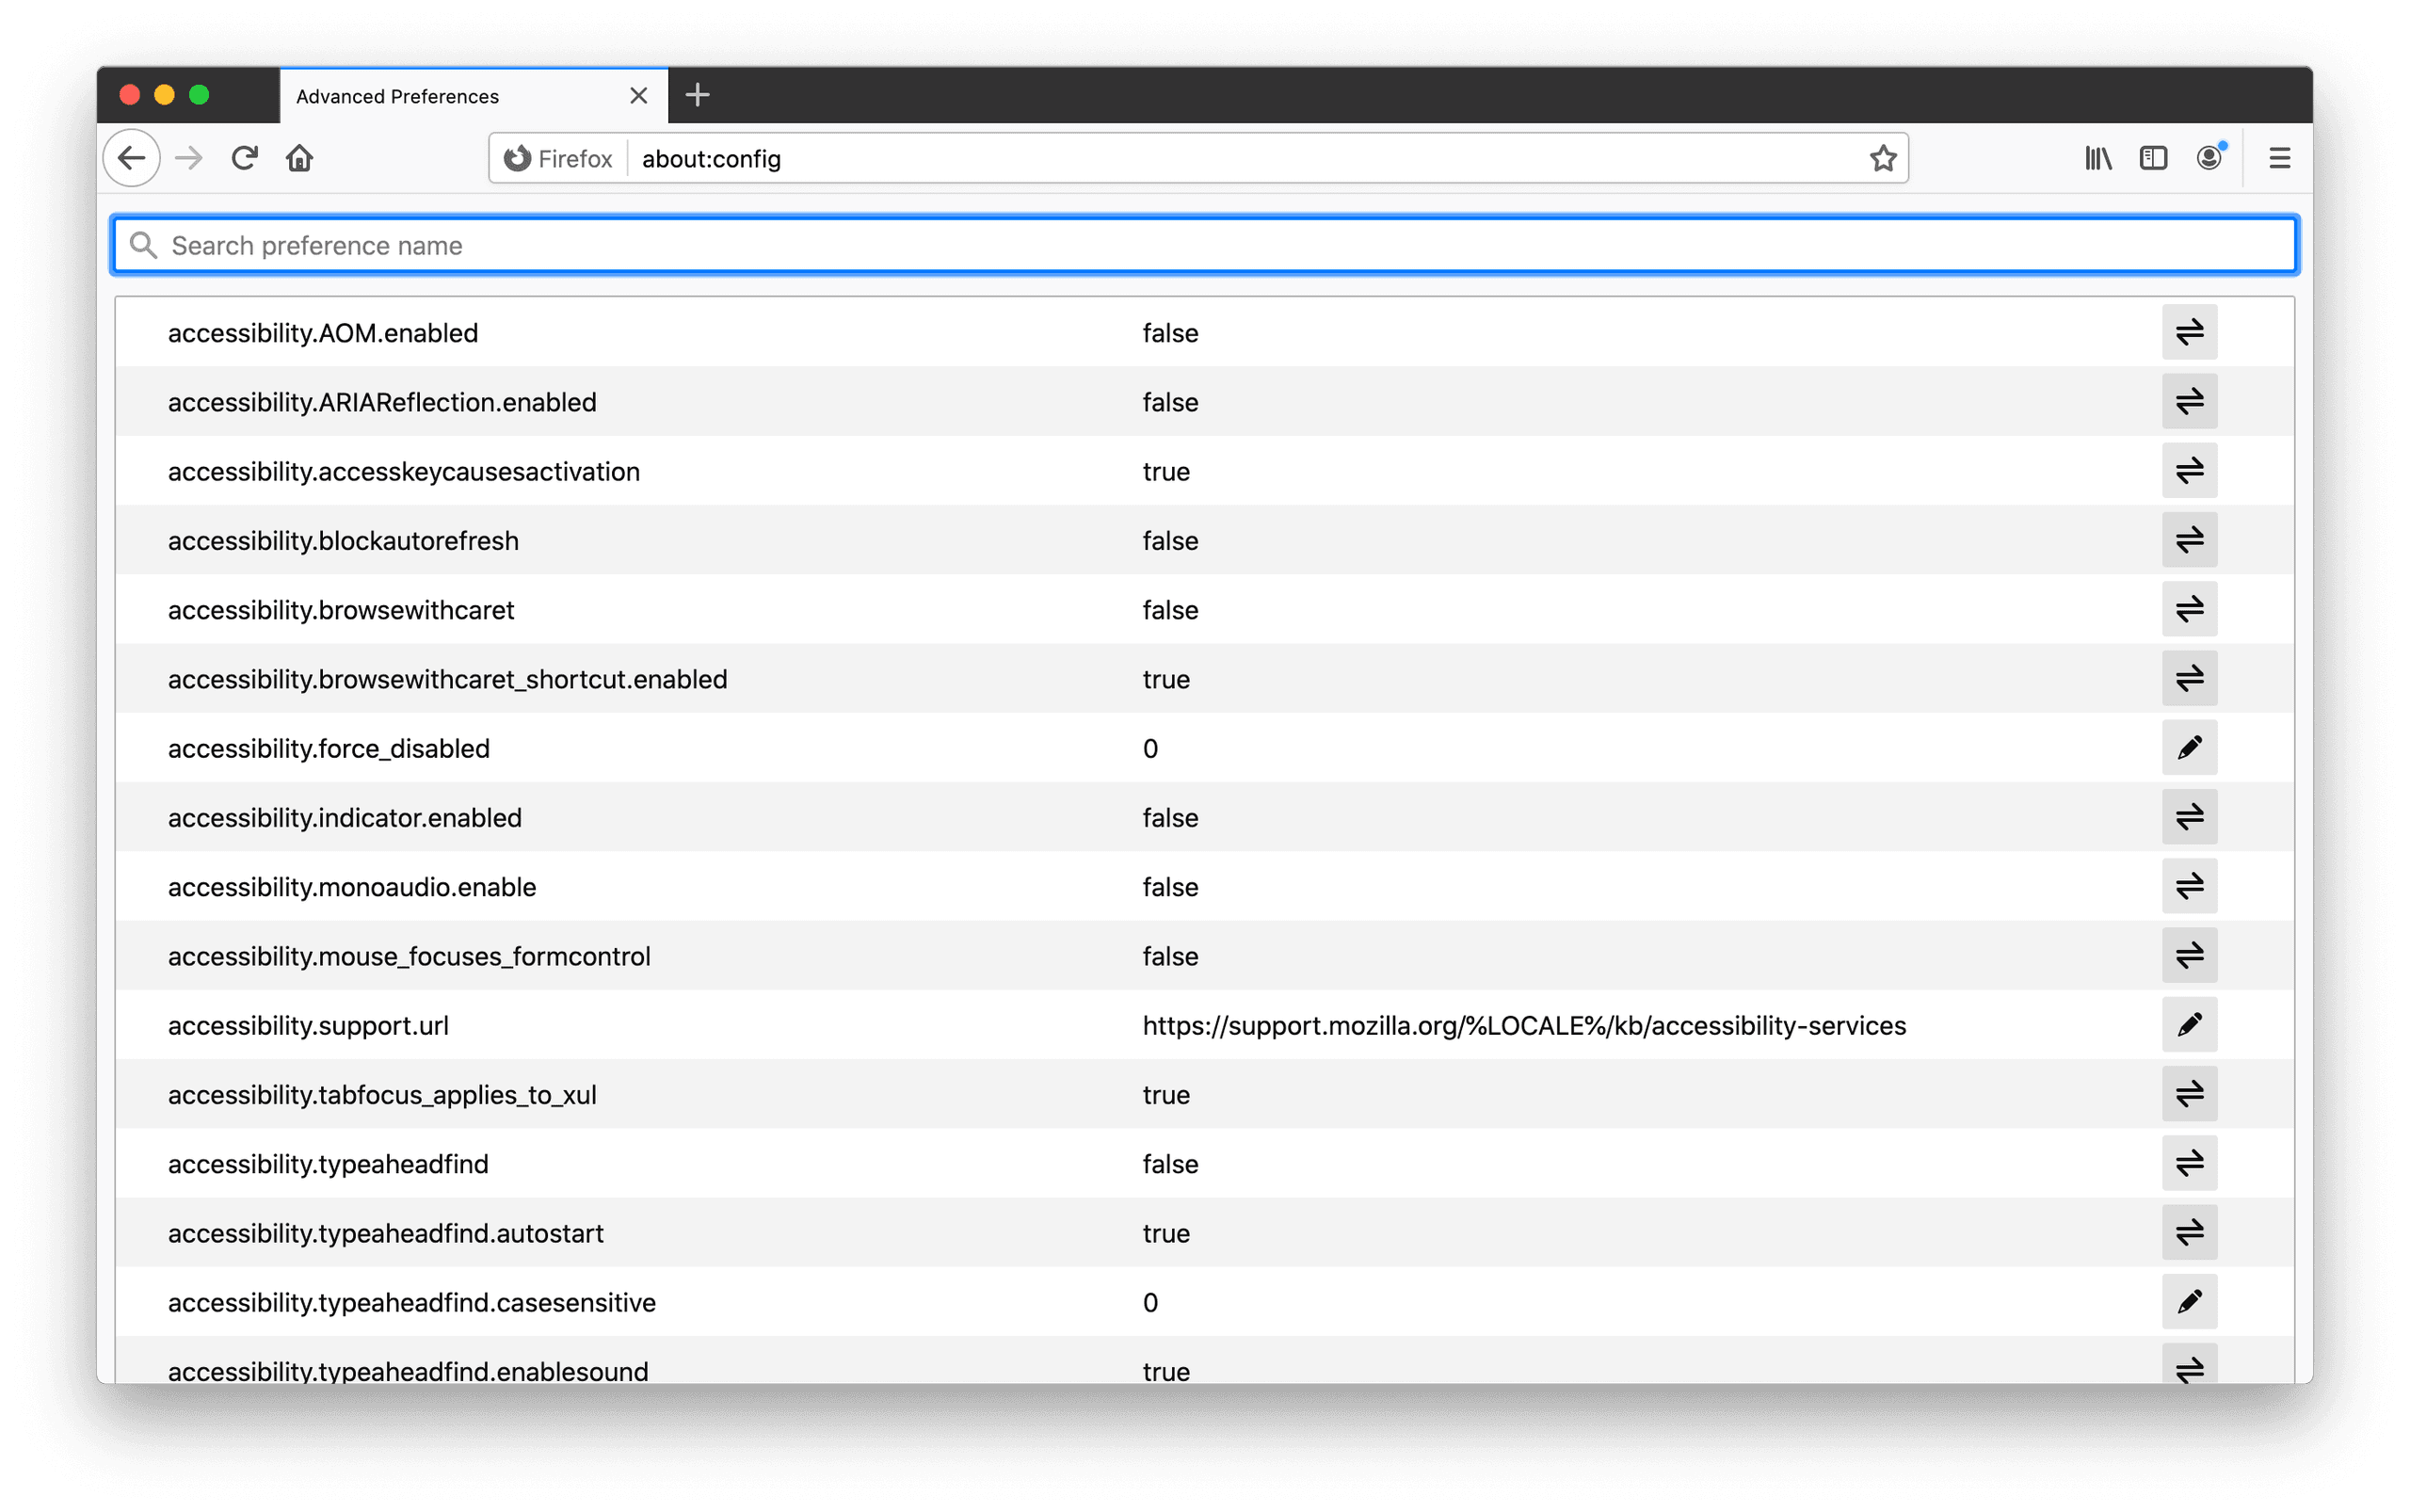Toggle accessibility.blockautorefresh value
2410x1512 pixels.
(x=2189, y=540)
